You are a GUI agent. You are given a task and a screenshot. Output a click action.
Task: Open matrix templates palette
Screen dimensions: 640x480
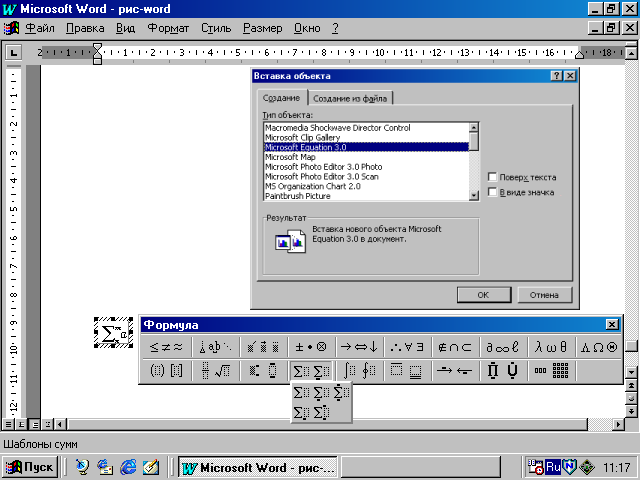pyautogui.click(x=551, y=371)
